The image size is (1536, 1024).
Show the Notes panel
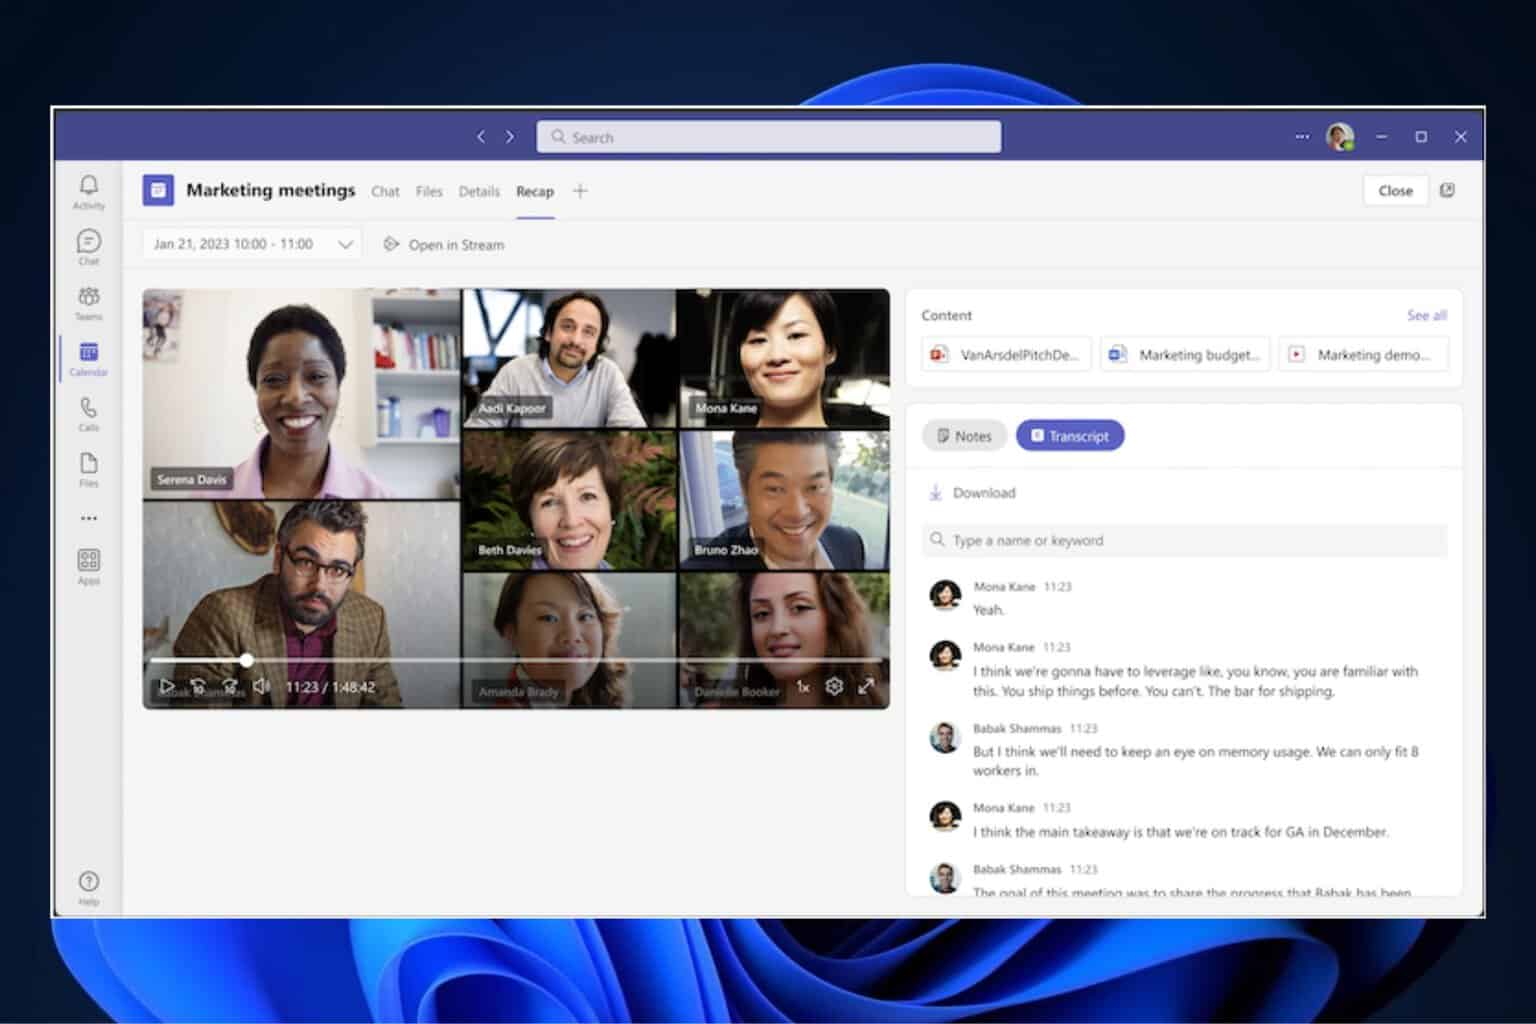[x=964, y=436]
